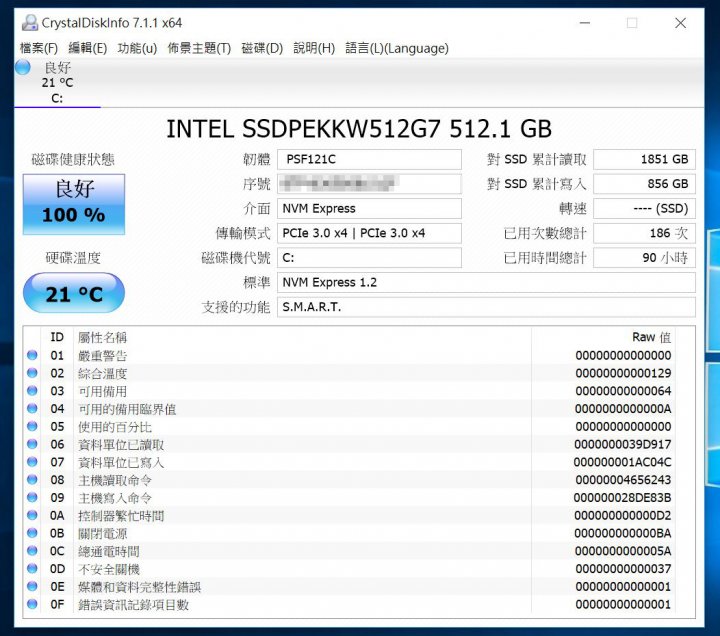Click the power on count 186 次
The height and width of the screenshot is (636, 720).
(x=644, y=233)
